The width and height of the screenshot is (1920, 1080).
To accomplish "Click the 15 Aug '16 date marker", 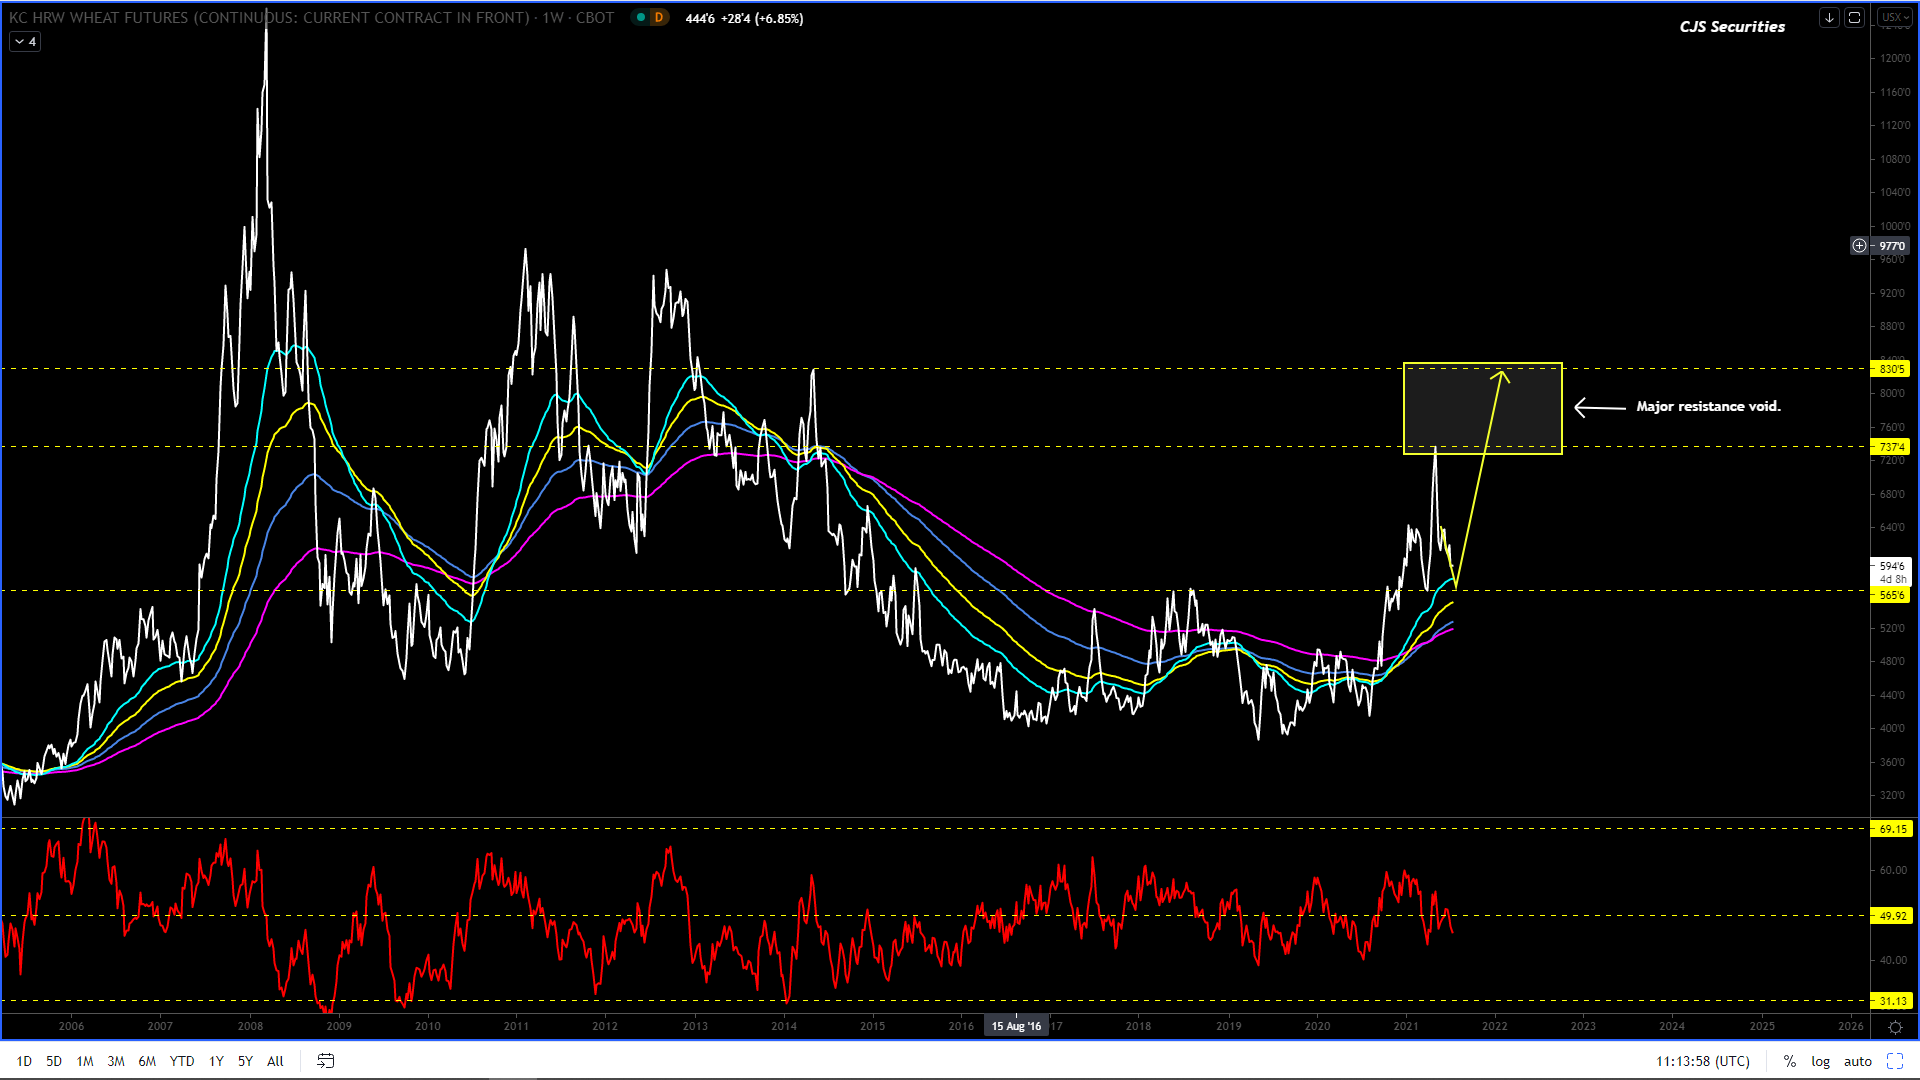I will pyautogui.click(x=1016, y=1026).
